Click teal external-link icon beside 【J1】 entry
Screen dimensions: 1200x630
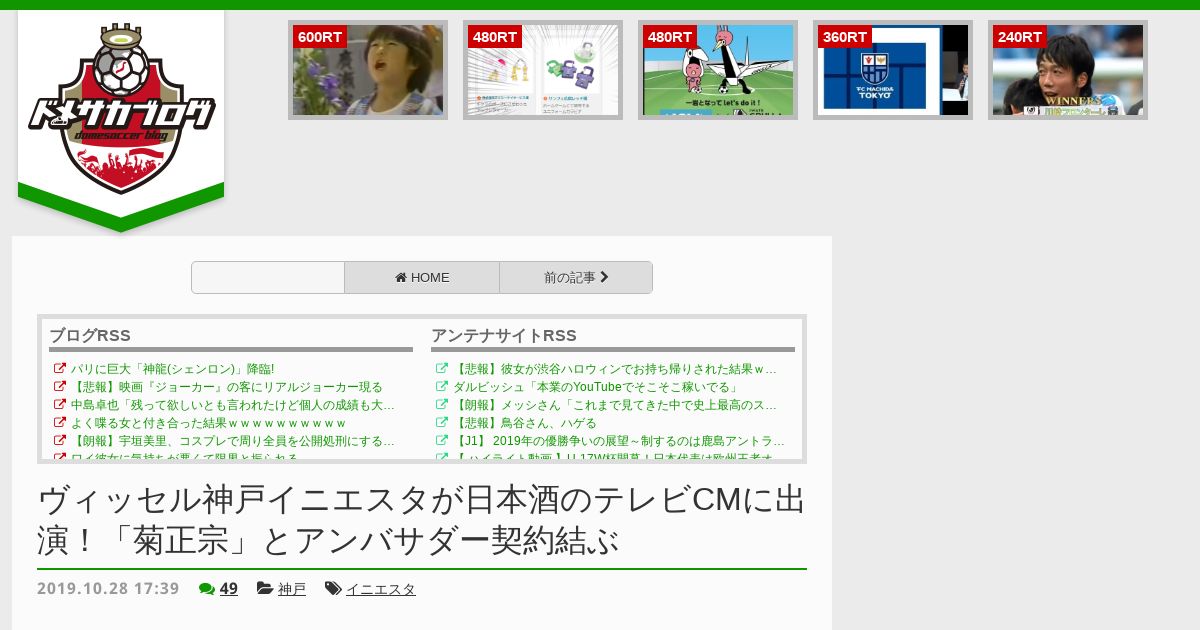pos(441,441)
